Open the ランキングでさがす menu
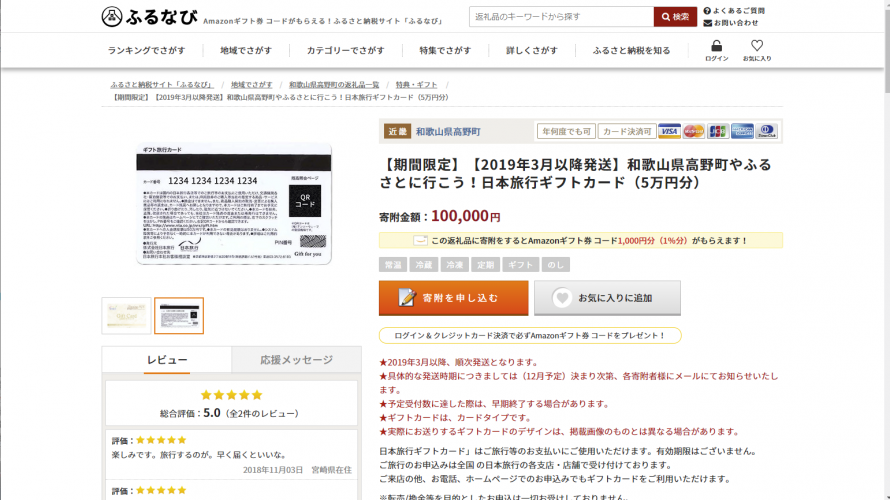 pyautogui.click(x=146, y=51)
